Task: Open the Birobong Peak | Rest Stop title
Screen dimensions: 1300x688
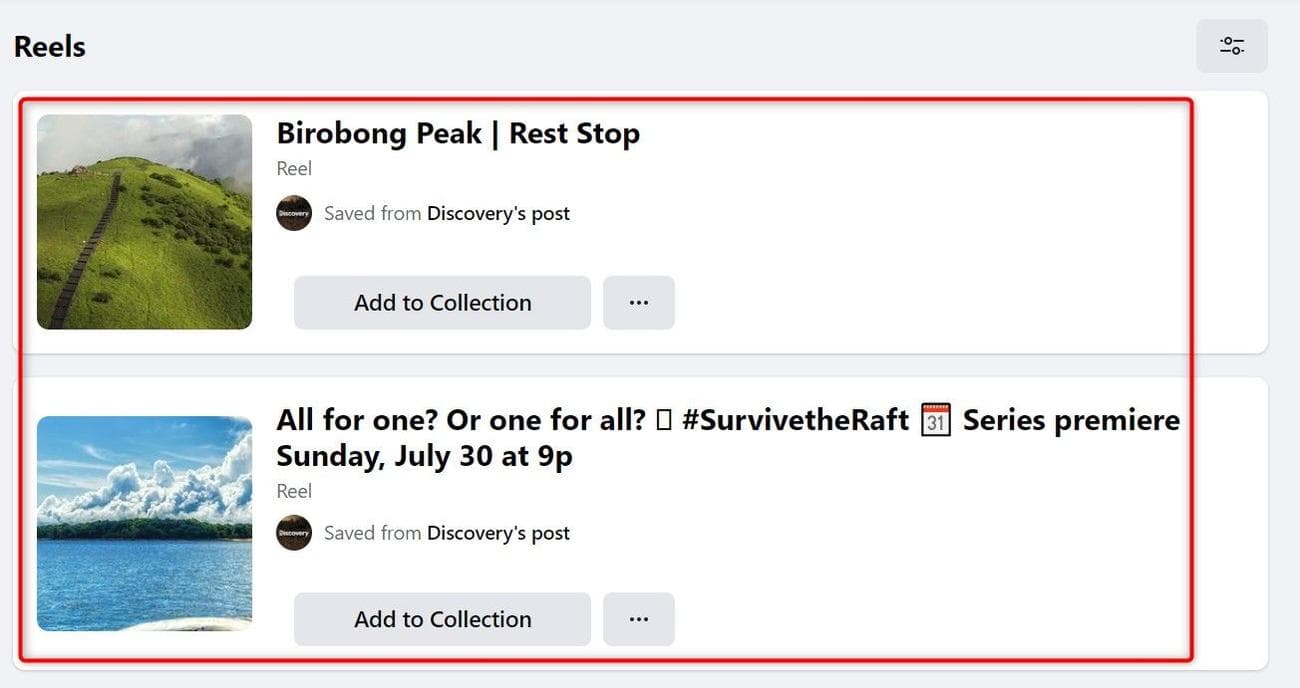Action: pos(458,133)
